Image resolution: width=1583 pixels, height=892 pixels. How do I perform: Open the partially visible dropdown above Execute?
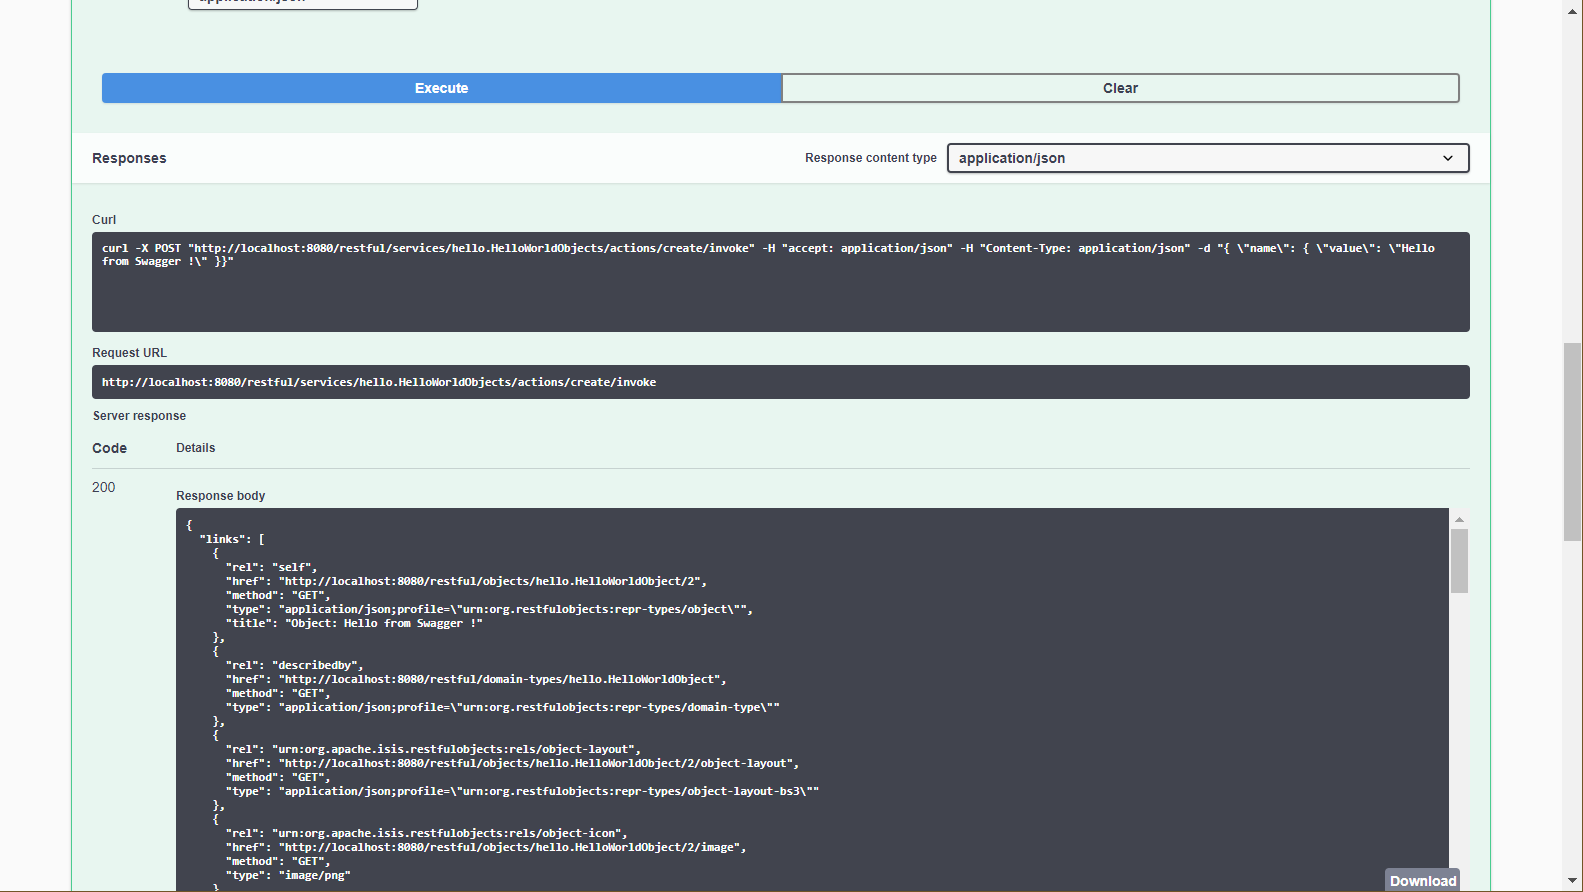click(302, 3)
